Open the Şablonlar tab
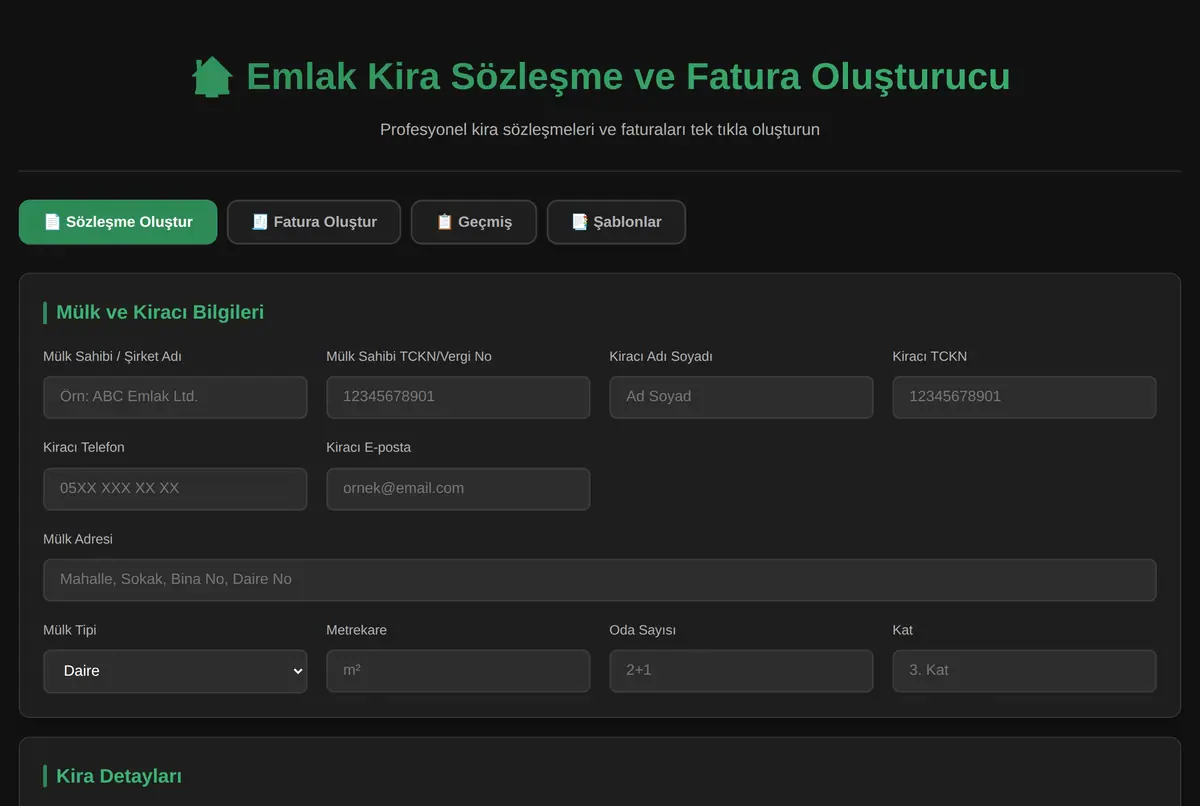 (x=616, y=222)
